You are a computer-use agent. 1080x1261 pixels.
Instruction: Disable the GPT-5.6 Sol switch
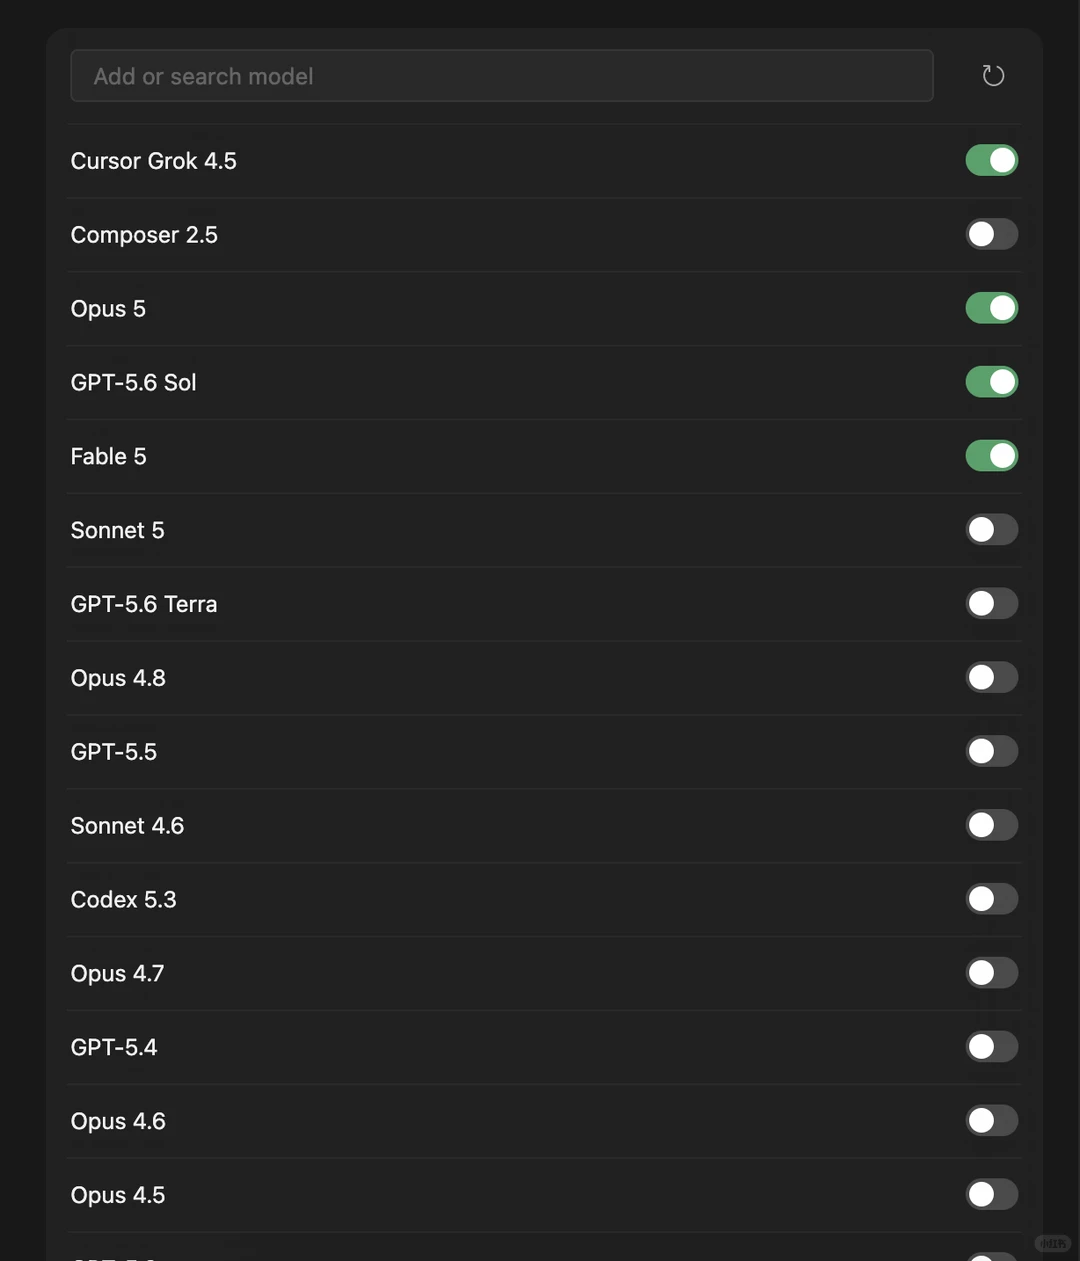coord(992,382)
